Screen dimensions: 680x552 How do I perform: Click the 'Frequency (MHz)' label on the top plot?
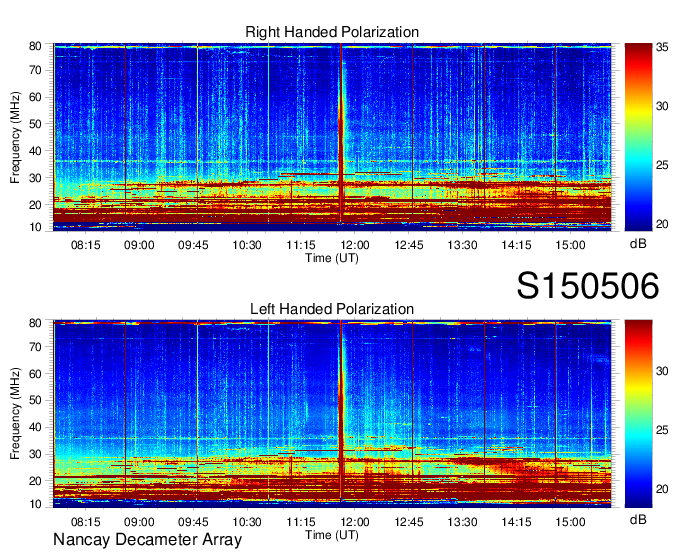click(x=15, y=137)
